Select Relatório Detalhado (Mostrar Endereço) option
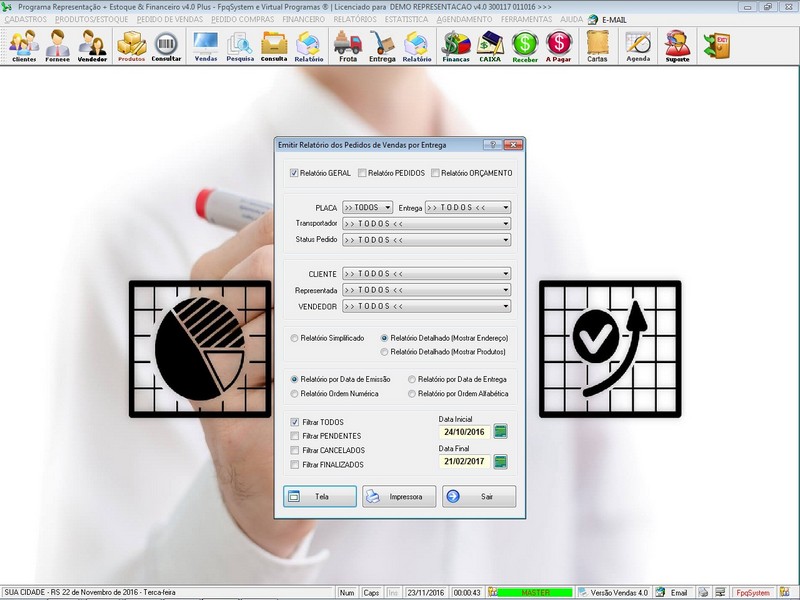The height and width of the screenshot is (600, 800). coord(384,338)
